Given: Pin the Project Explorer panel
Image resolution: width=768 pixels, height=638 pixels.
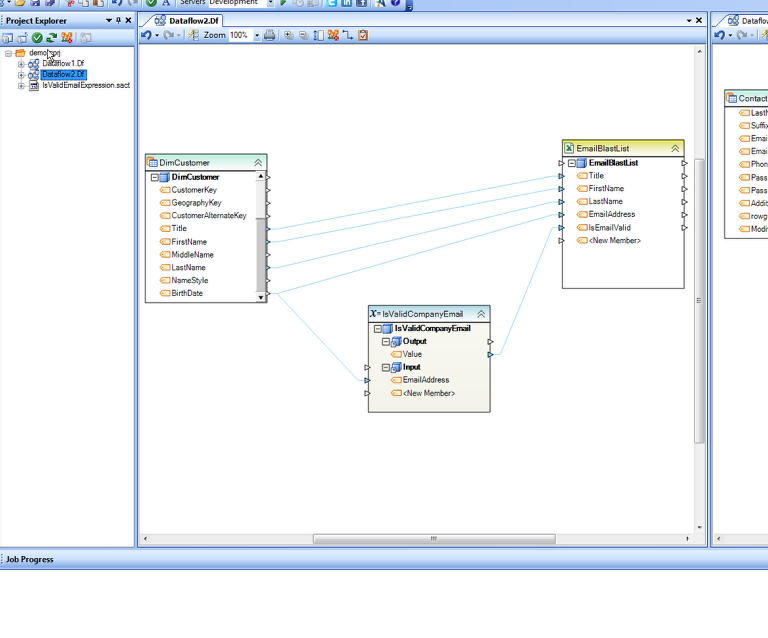Looking at the screenshot, I should pyautogui.click(x=118, y=20).
